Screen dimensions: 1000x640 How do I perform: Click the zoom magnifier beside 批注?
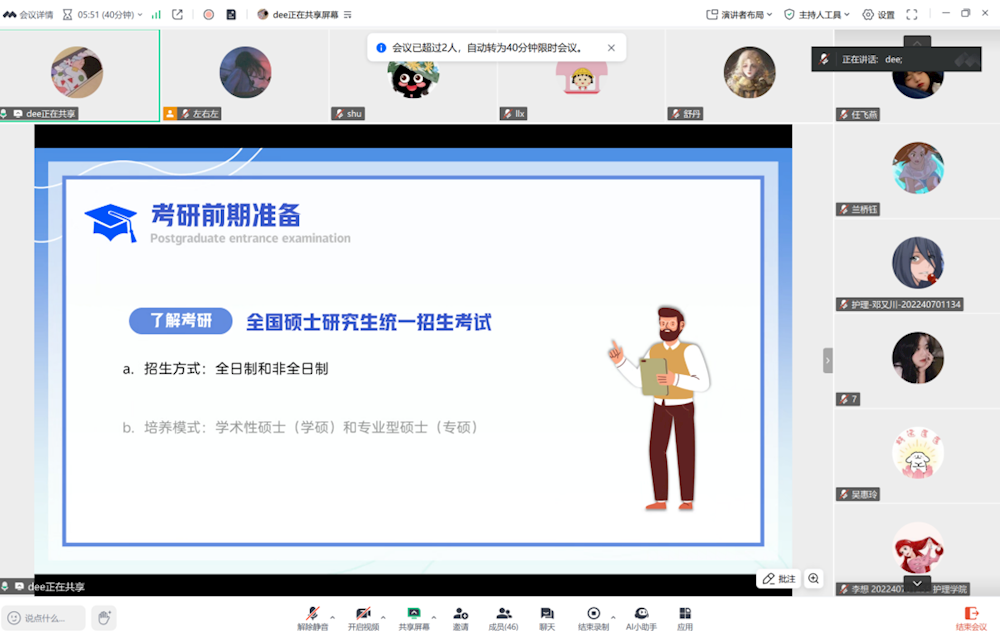[814, 579]
